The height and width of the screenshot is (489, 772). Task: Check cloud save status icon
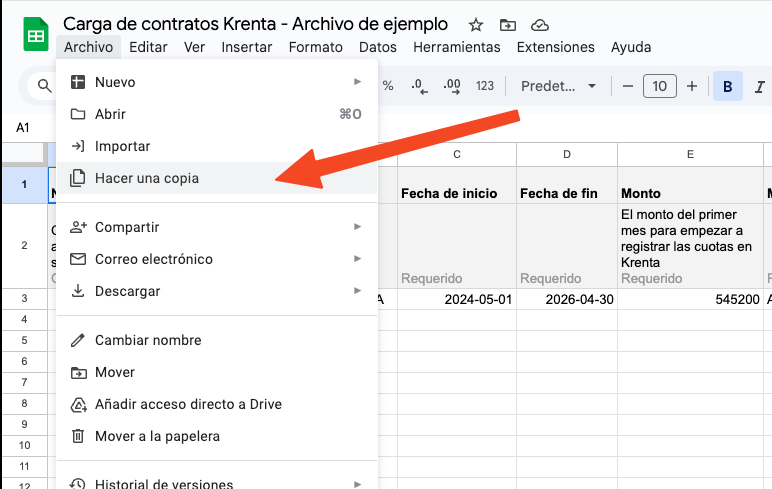pyautogui.click(x=540, y=25)
